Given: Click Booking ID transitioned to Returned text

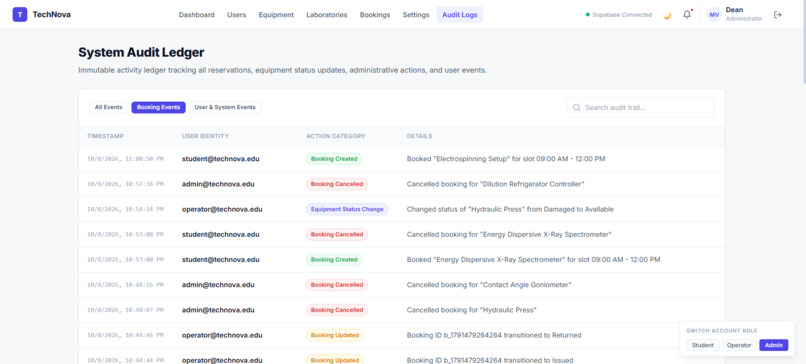Looking at the screenshot, I should (494, 335).
